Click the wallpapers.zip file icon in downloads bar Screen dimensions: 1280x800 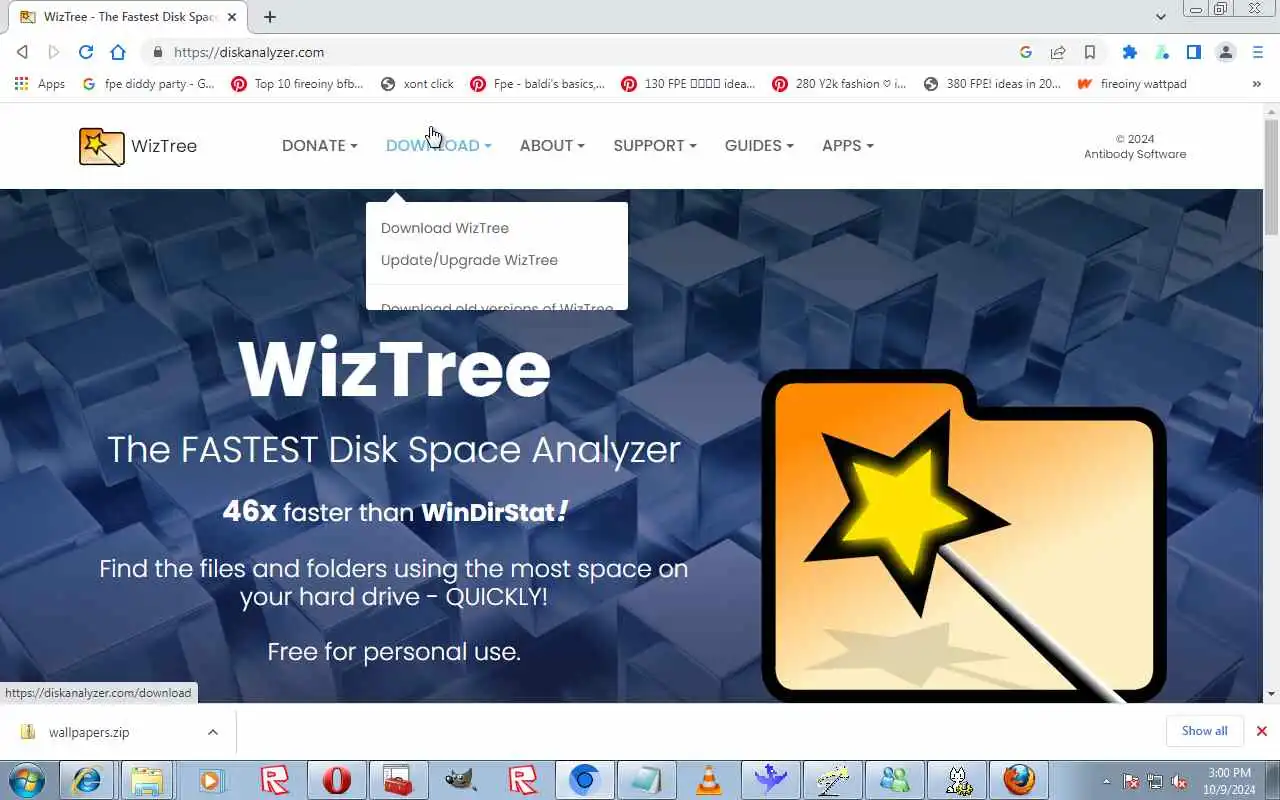28,732
